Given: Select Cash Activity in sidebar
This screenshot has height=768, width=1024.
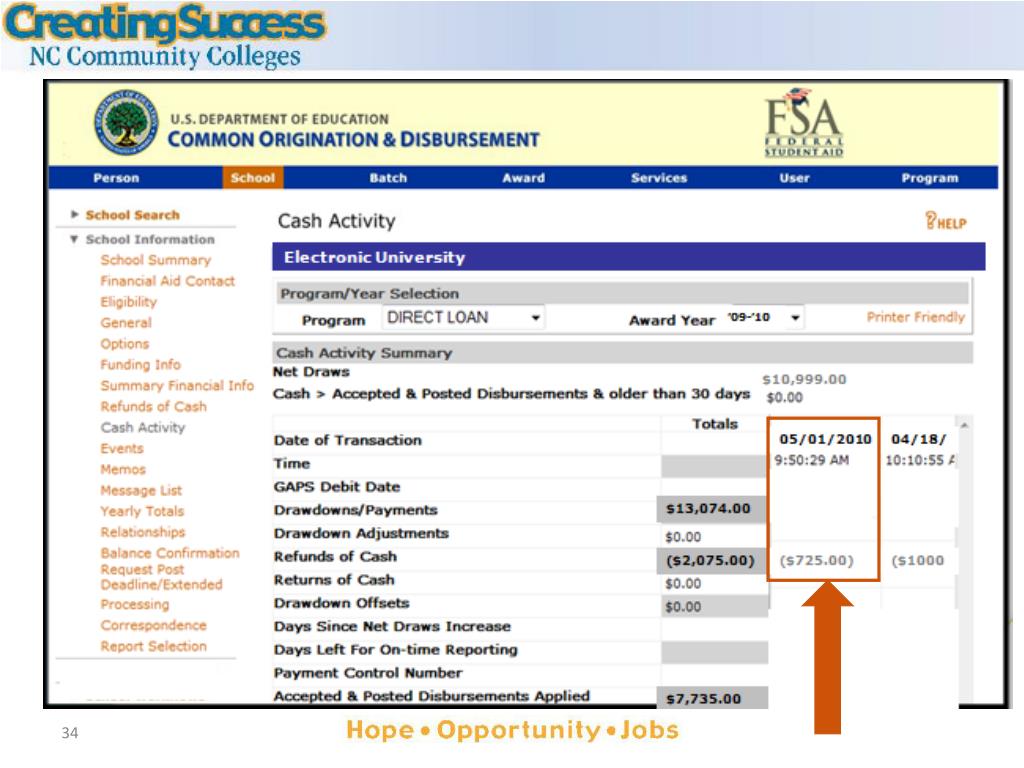Looking at the screenshot, I should pos(143,427).
